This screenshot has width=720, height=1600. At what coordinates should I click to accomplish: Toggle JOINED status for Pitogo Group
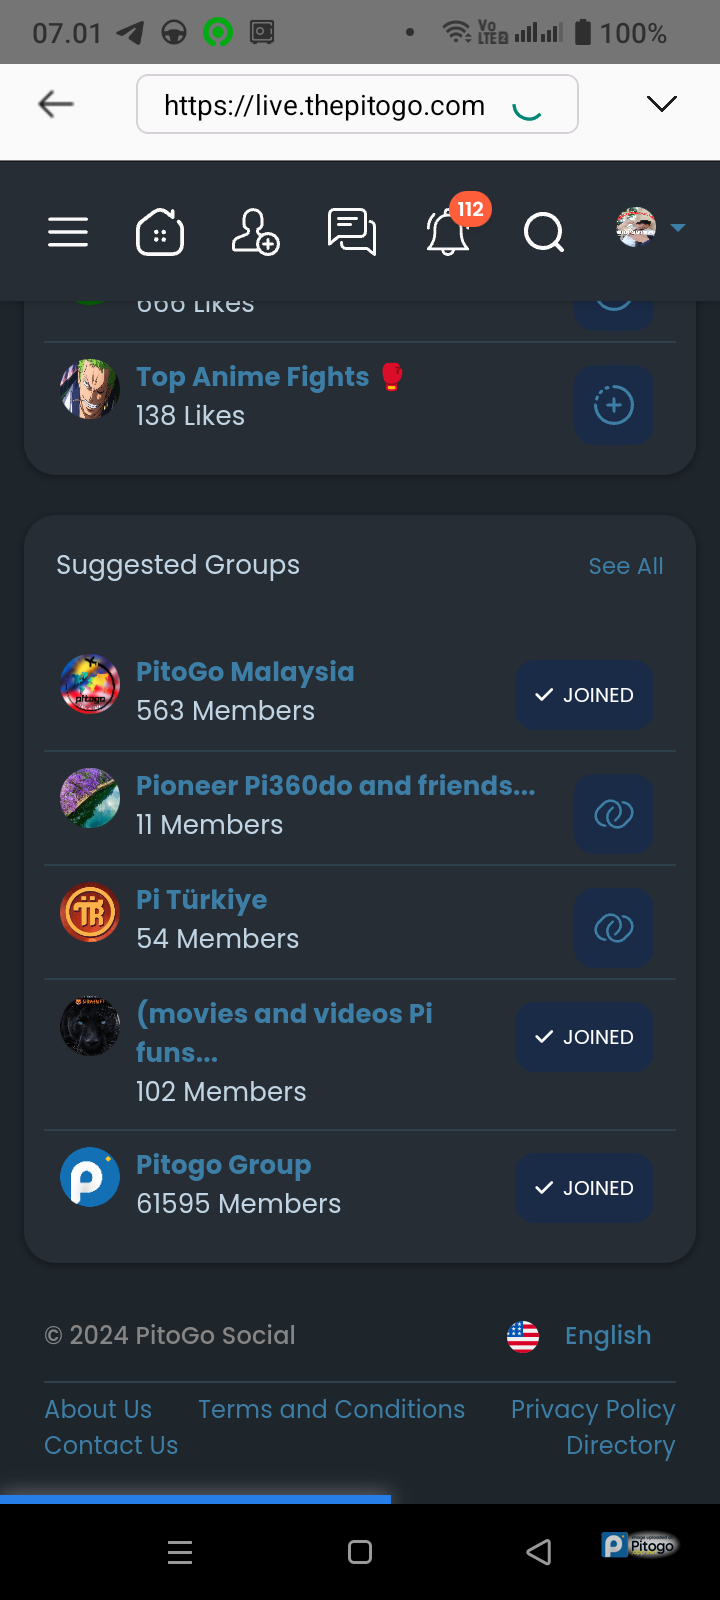coord(585,1188)
